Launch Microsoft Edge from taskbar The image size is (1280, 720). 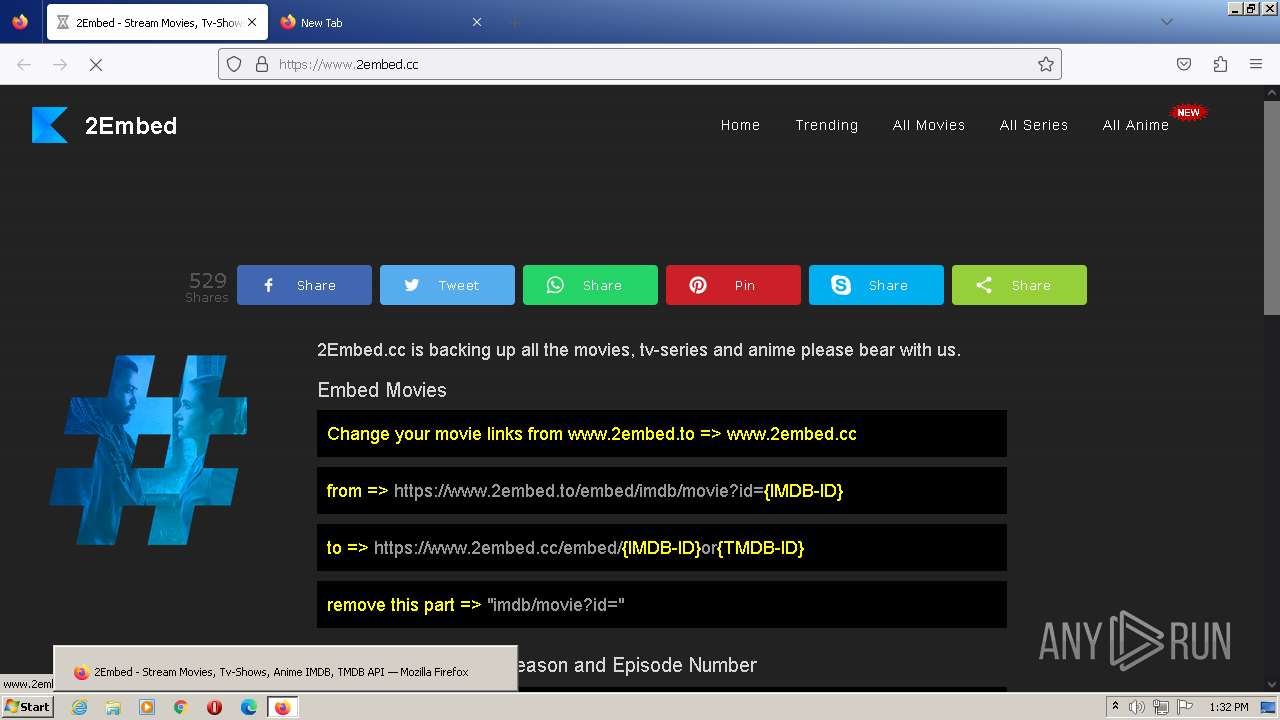click(x=249, y=707)
